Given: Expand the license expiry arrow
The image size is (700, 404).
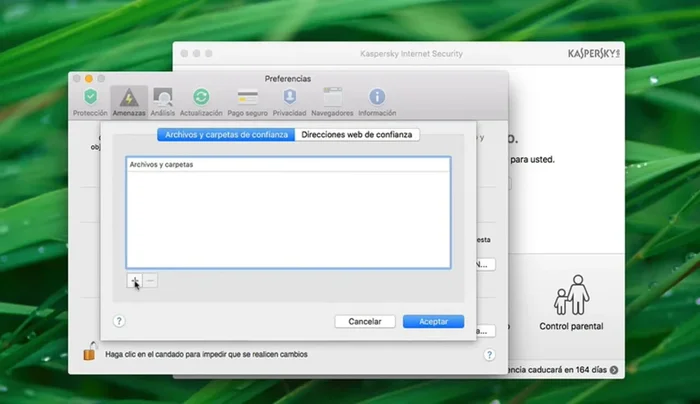Looking at the screenshot, I should point(613,369).
